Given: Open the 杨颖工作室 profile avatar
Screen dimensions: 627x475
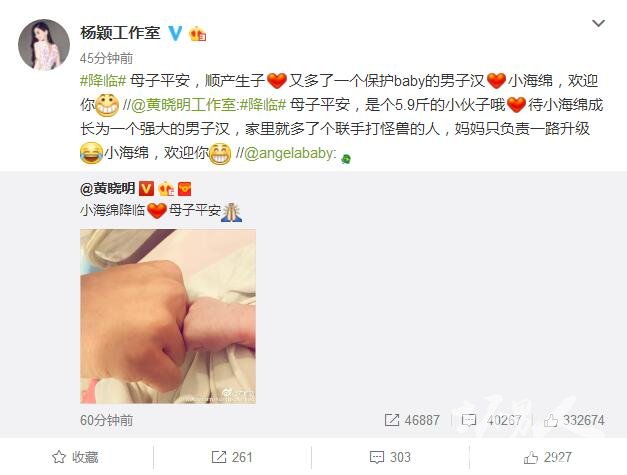Looking at the screenshot, I should click(44, 44).
